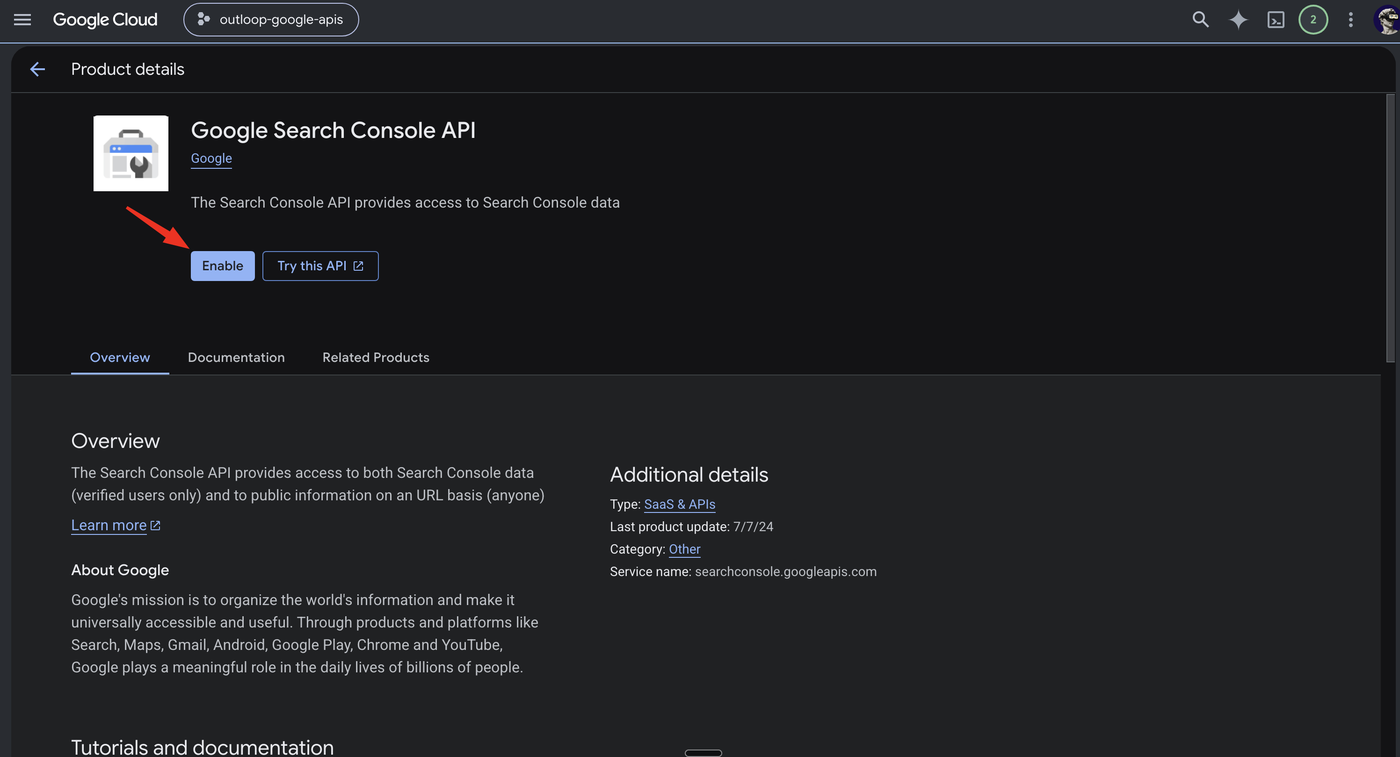
Task: Switch to the Documentation tab
Action: tap(236, 357)
